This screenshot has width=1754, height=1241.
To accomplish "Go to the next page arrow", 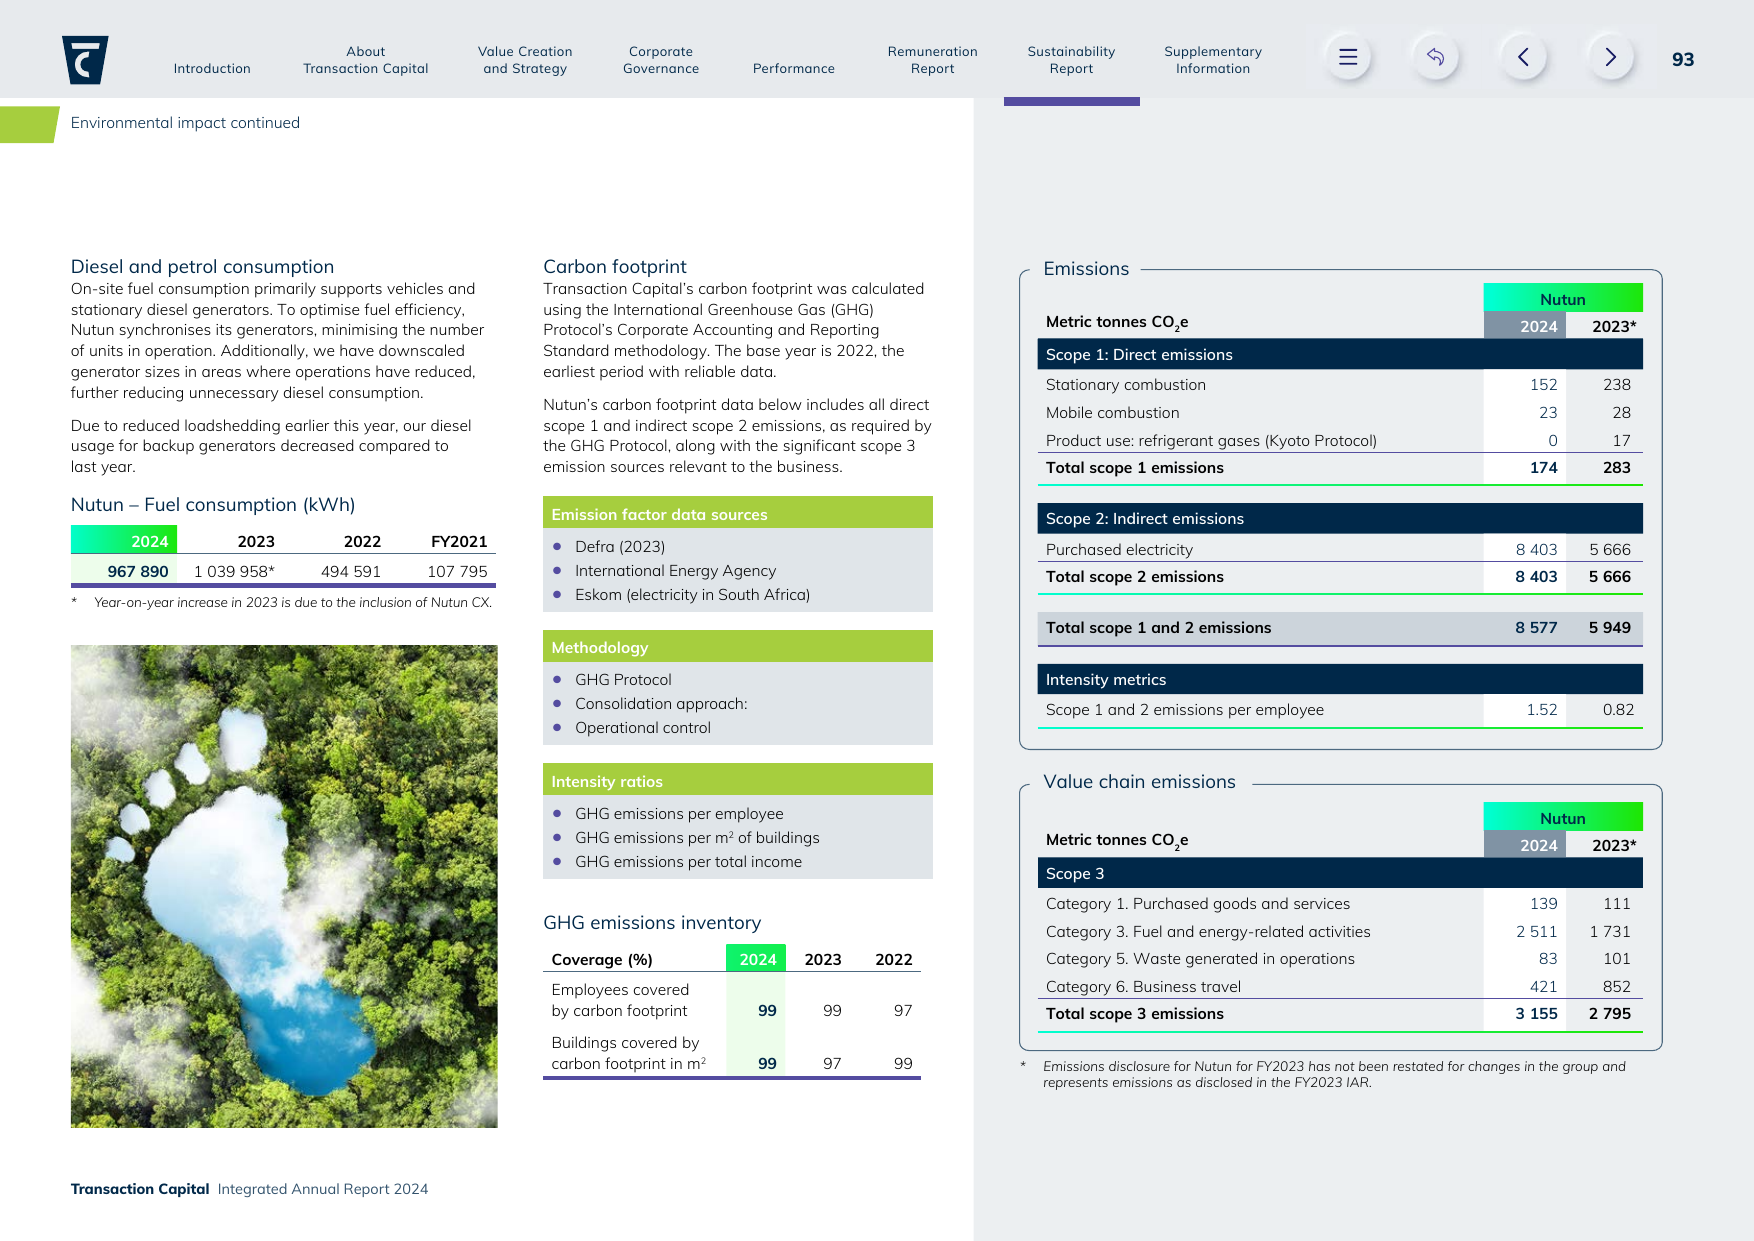I will point(1610,57).
